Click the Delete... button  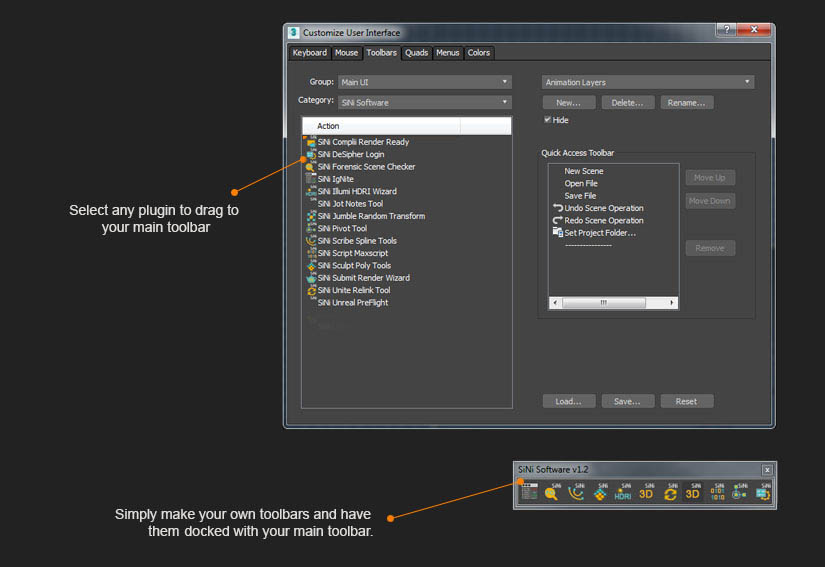click(x=628, y=103)
